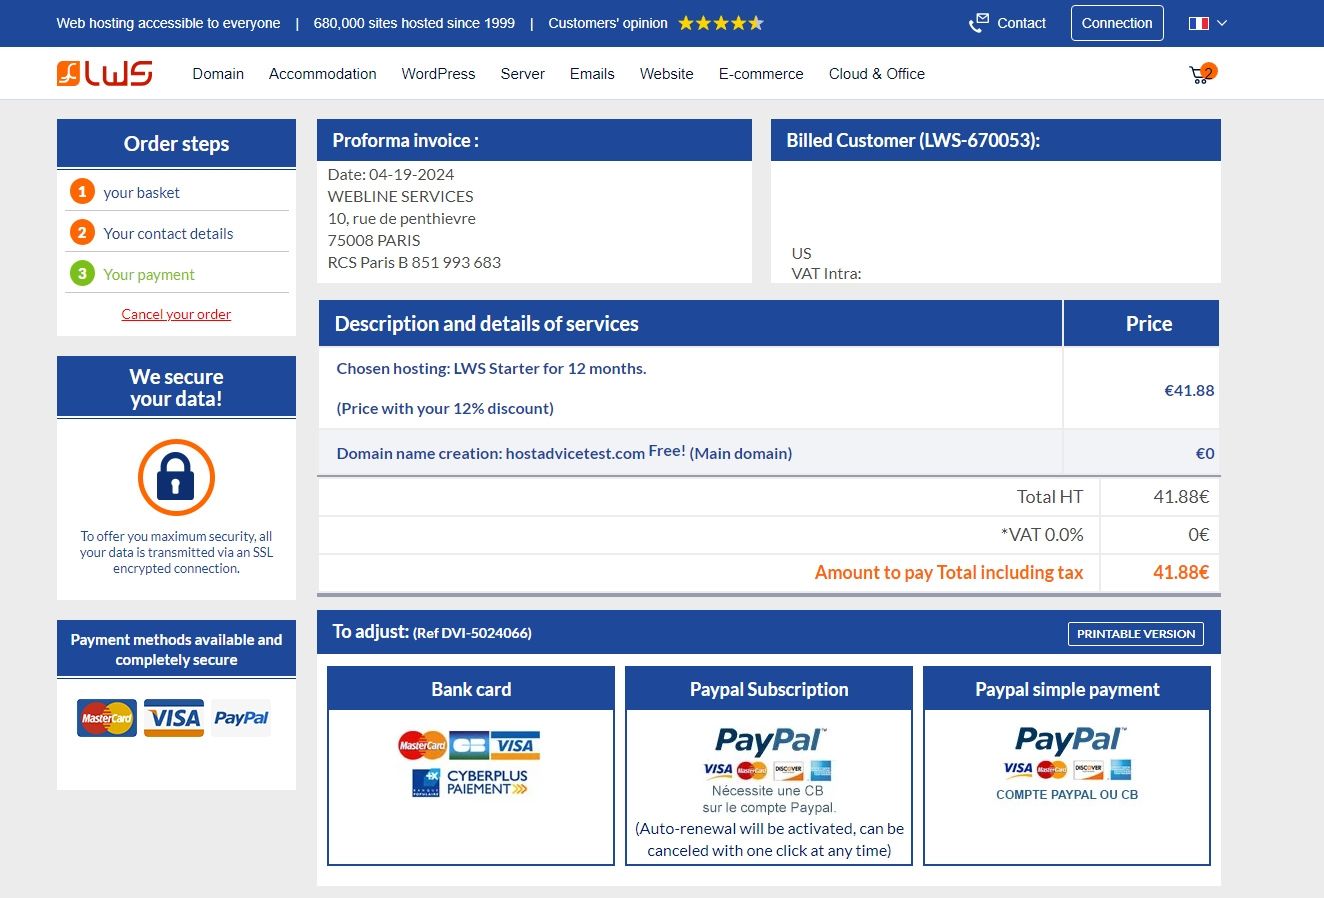The height and width of the screenshot is (898, 1324).
Task: Click the Contact link
Action: coord(1021,23)
